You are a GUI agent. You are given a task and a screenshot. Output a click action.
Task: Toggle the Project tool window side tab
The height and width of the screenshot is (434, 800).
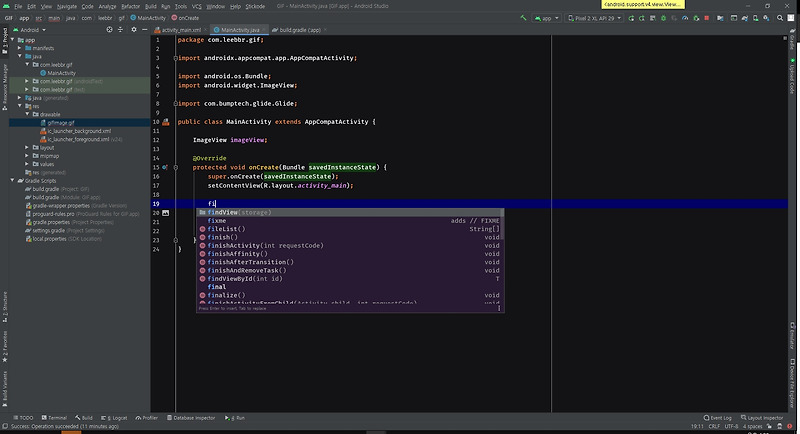click(4, 42)
